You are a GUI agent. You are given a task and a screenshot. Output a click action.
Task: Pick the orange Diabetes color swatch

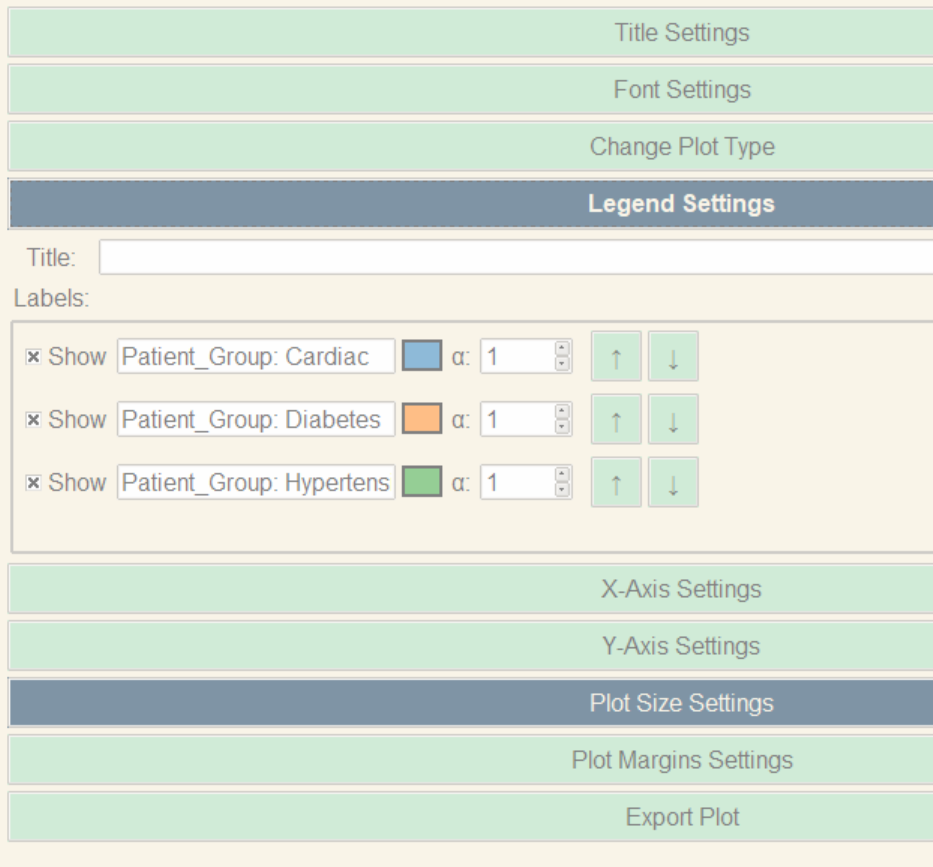(x=422, y=420)
